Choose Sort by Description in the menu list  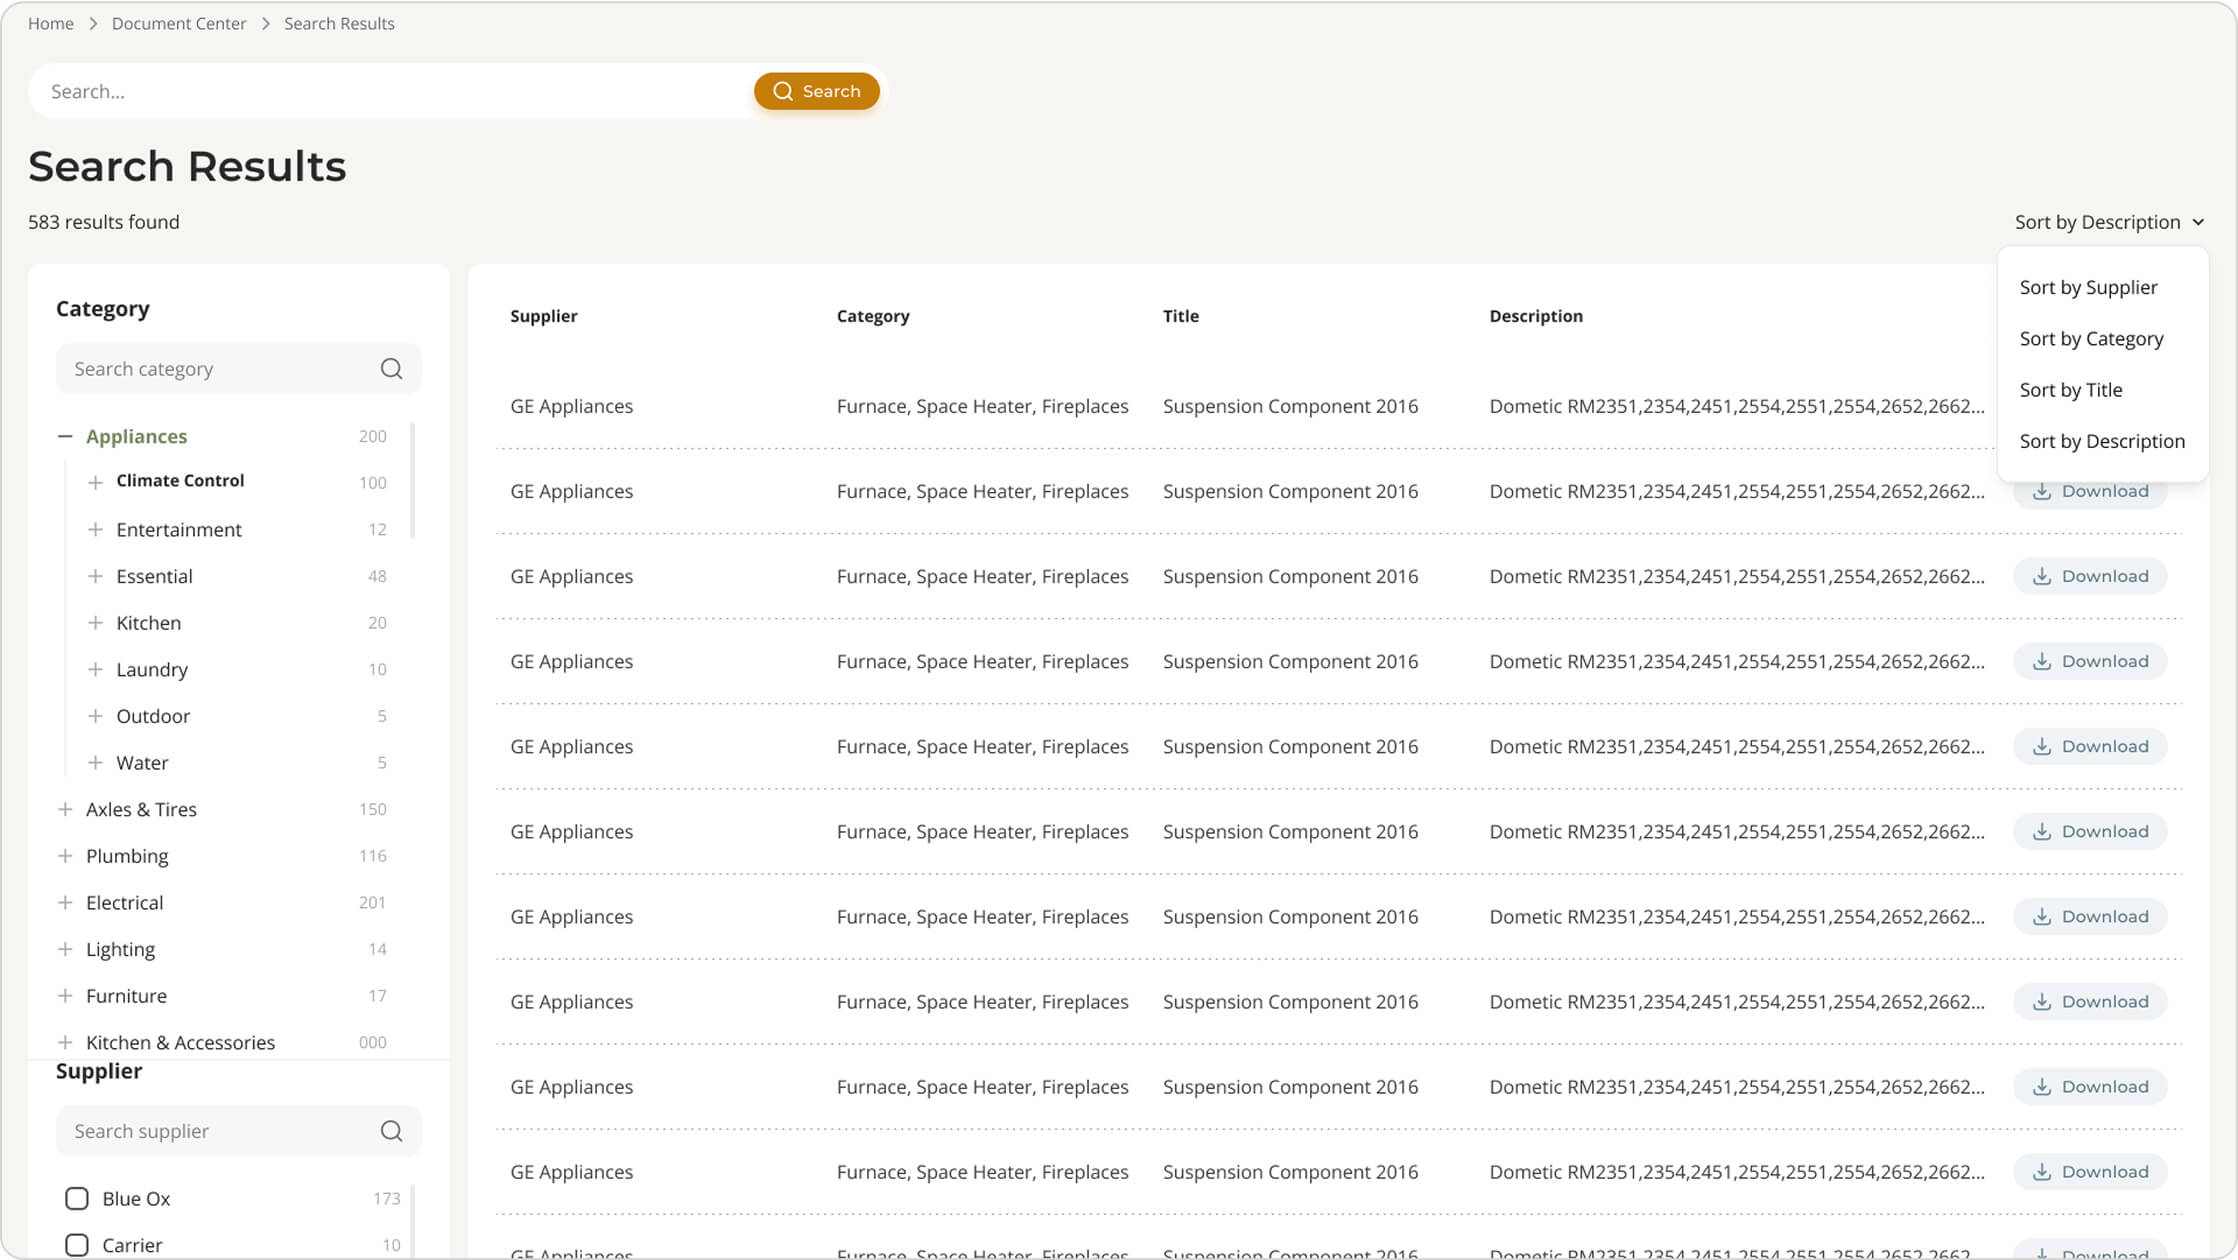click(x=2102, y=441)
